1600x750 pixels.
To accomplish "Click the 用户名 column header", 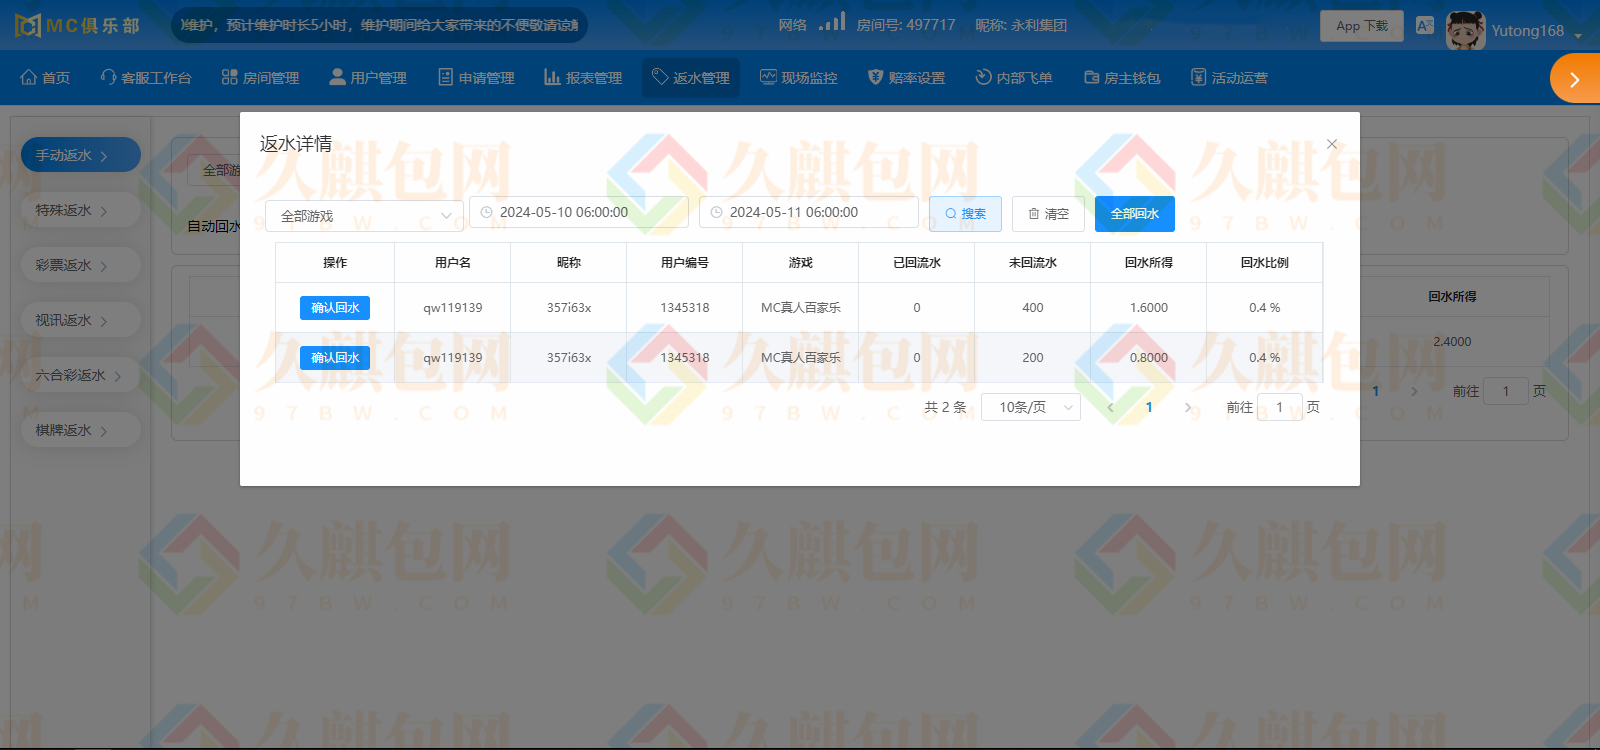I will [453, 263].
